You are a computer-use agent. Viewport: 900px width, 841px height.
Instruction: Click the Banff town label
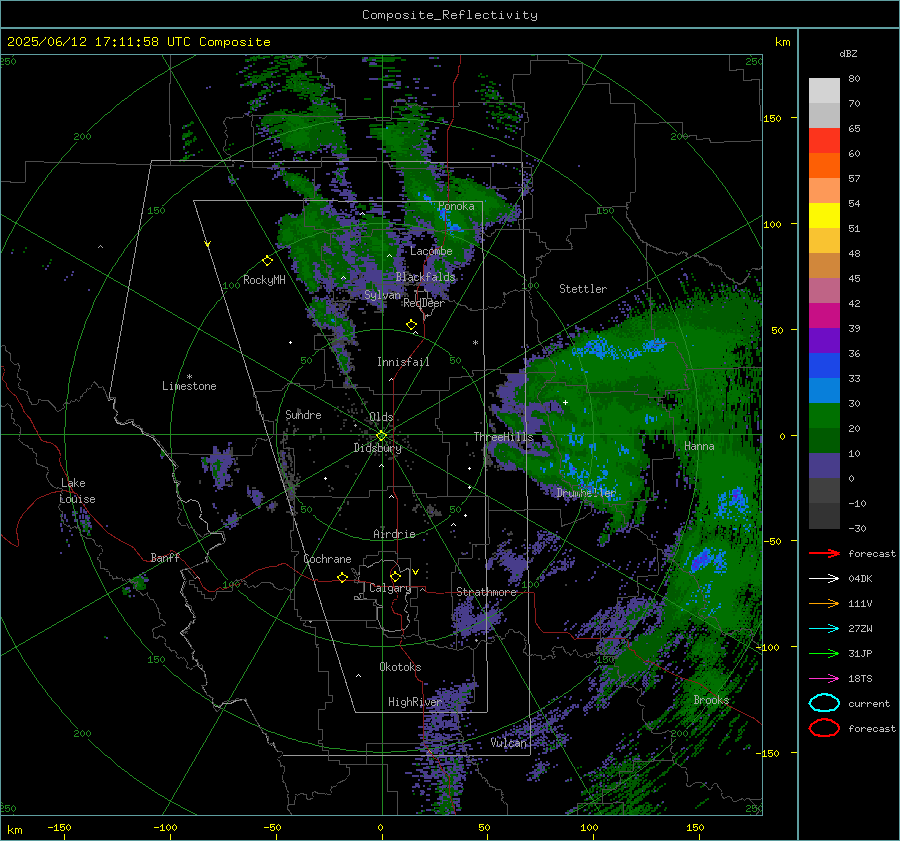(x=165, y=557)
